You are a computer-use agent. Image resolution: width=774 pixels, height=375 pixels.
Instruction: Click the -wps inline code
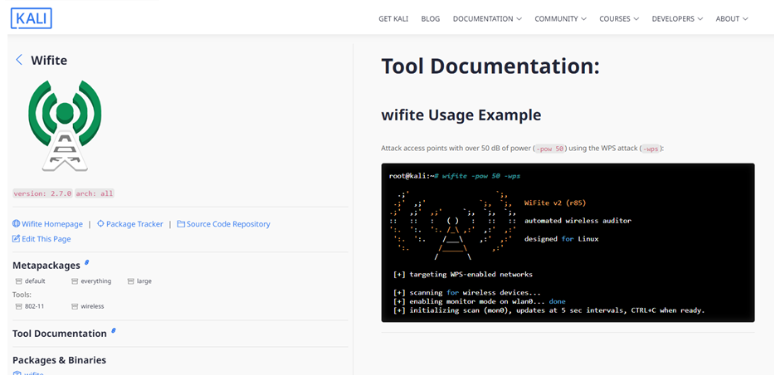click(650, 148)
